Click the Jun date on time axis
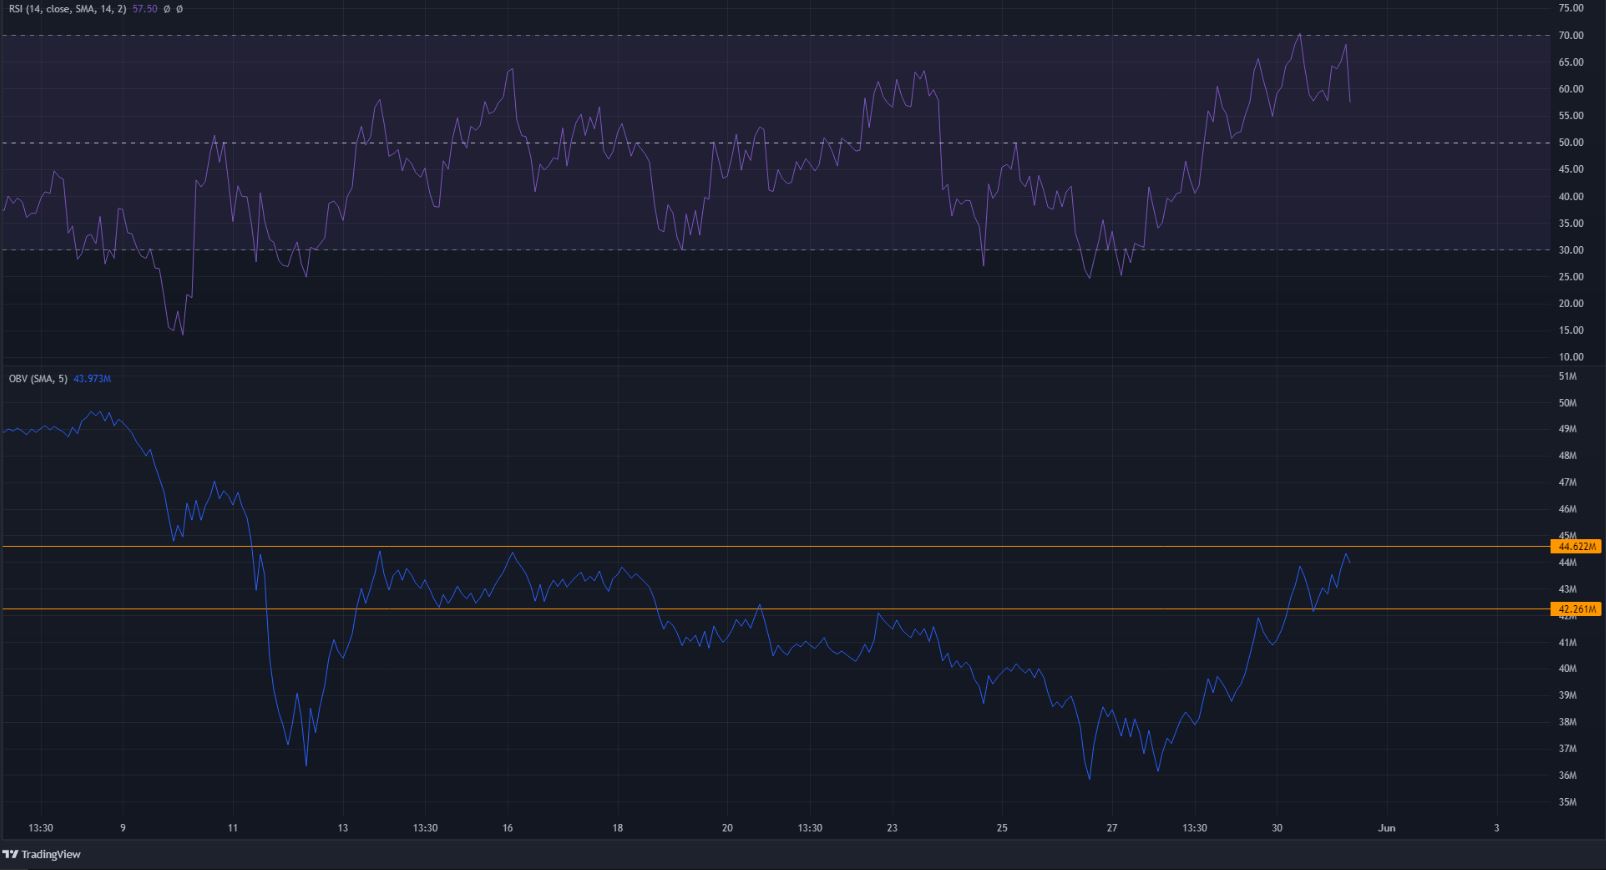The image size is (1606, 870). 1386,828
